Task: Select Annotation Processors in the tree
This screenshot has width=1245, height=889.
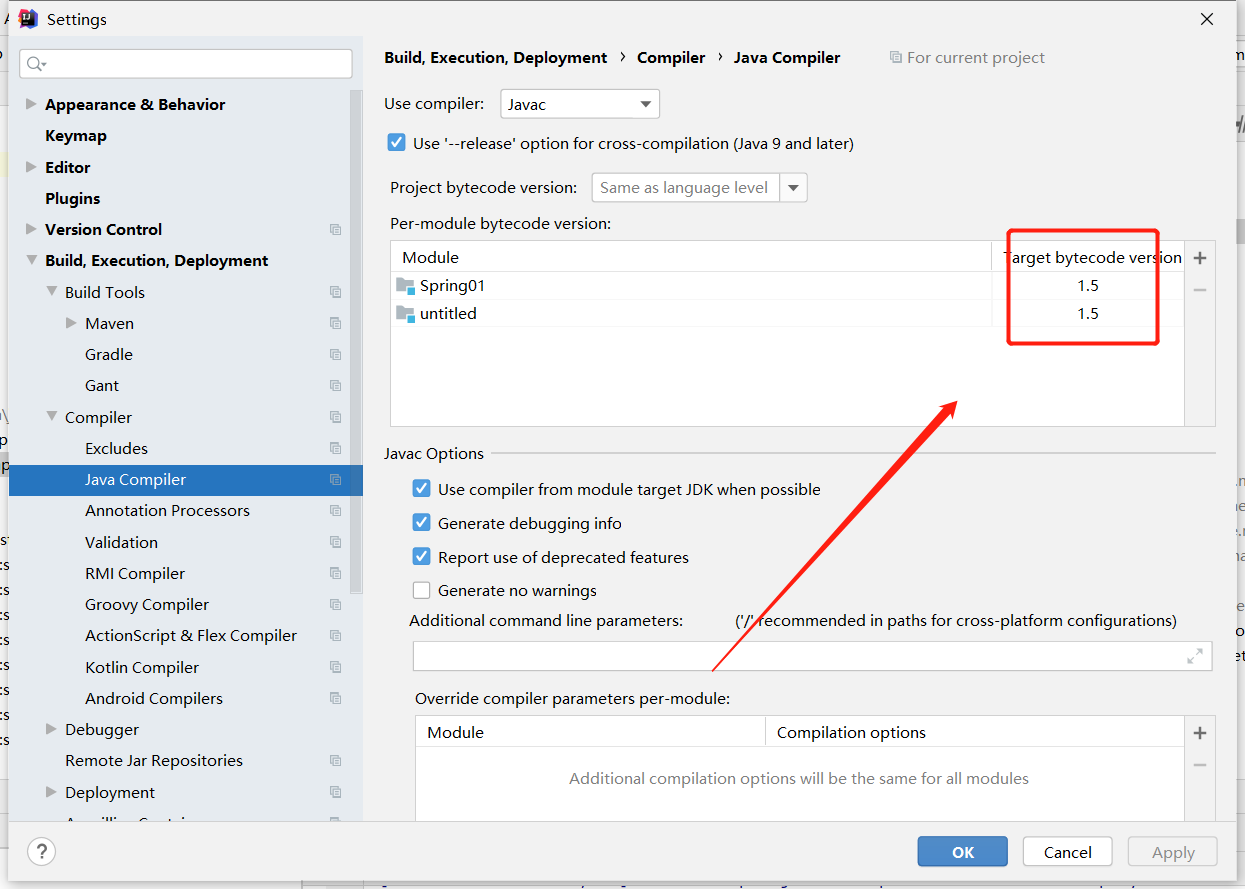Action: tap(167, 511)
